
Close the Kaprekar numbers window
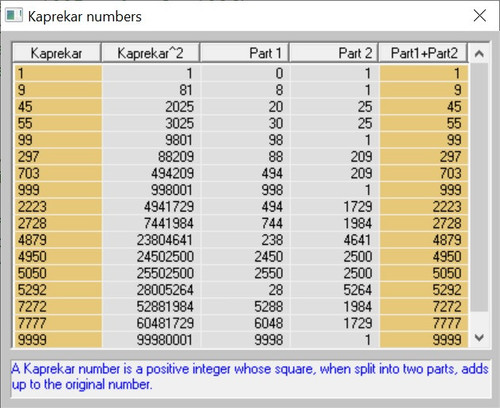tap(480, 16)
